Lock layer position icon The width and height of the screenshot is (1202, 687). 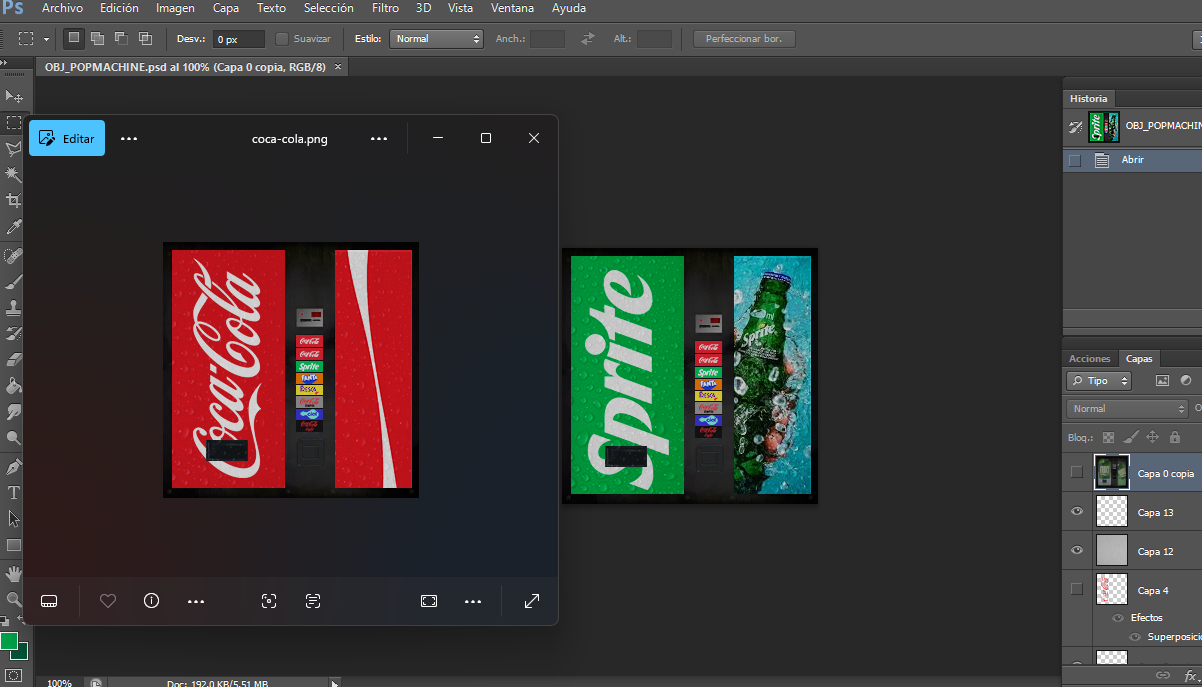point(1152,437)
